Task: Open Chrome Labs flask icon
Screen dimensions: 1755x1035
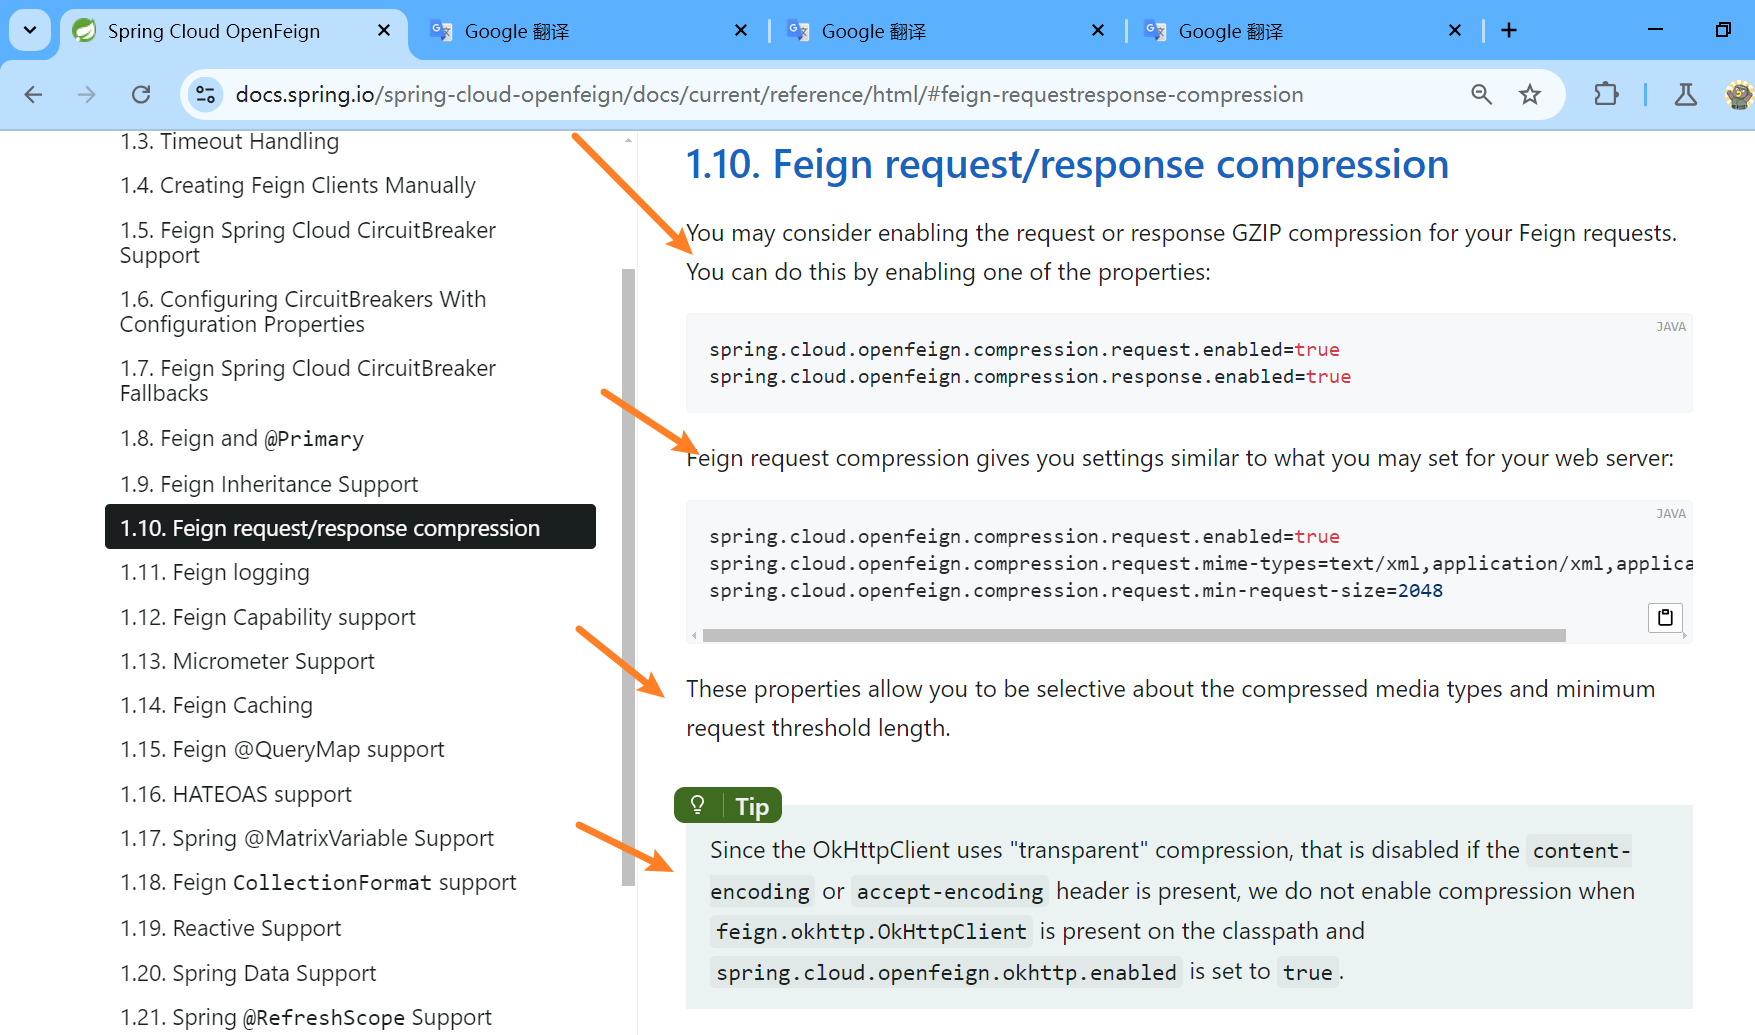Action: click(1686, 94)
